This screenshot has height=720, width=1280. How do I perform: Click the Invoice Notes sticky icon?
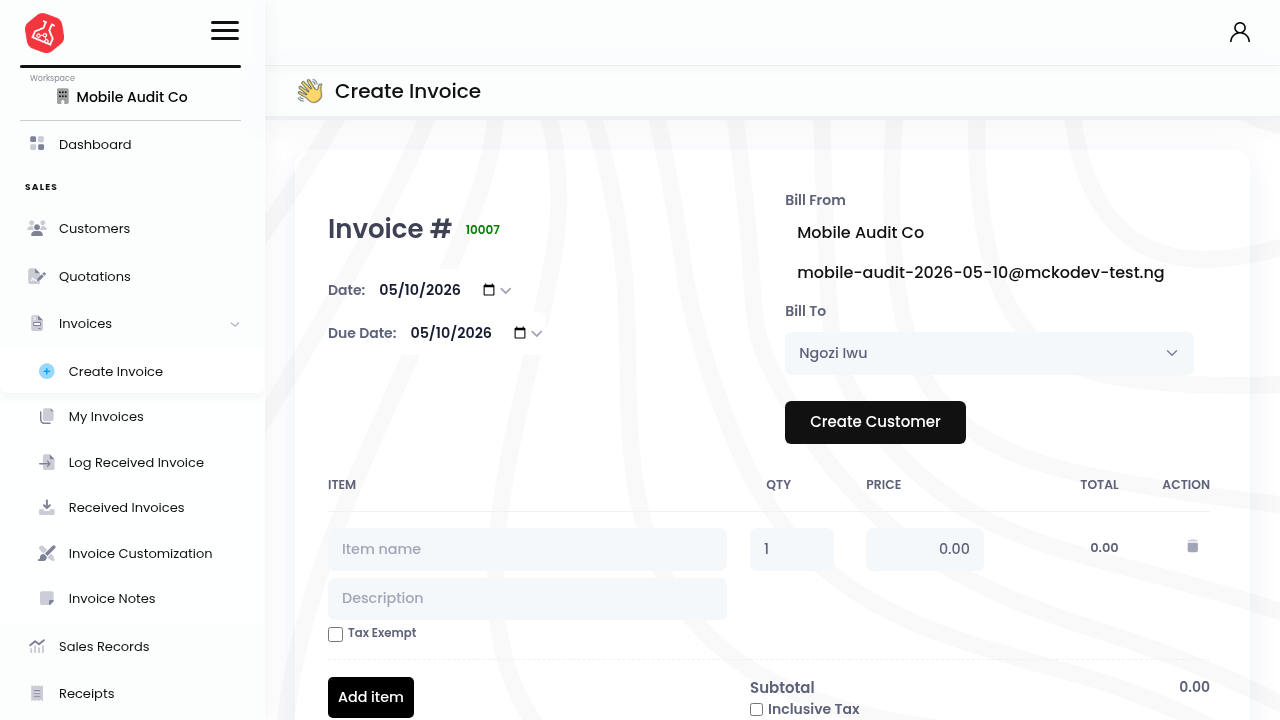47,598
